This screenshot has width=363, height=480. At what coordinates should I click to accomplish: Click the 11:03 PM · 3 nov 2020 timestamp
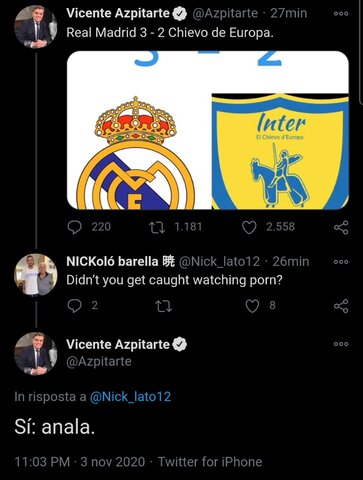coord(80,462)
